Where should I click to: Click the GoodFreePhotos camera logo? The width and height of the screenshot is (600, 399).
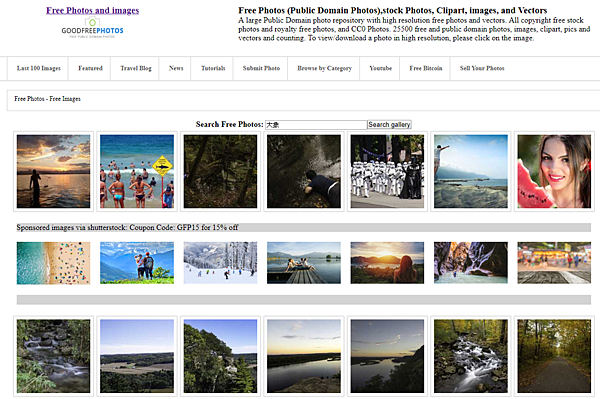pyautogui.click(x=92, y=28)
